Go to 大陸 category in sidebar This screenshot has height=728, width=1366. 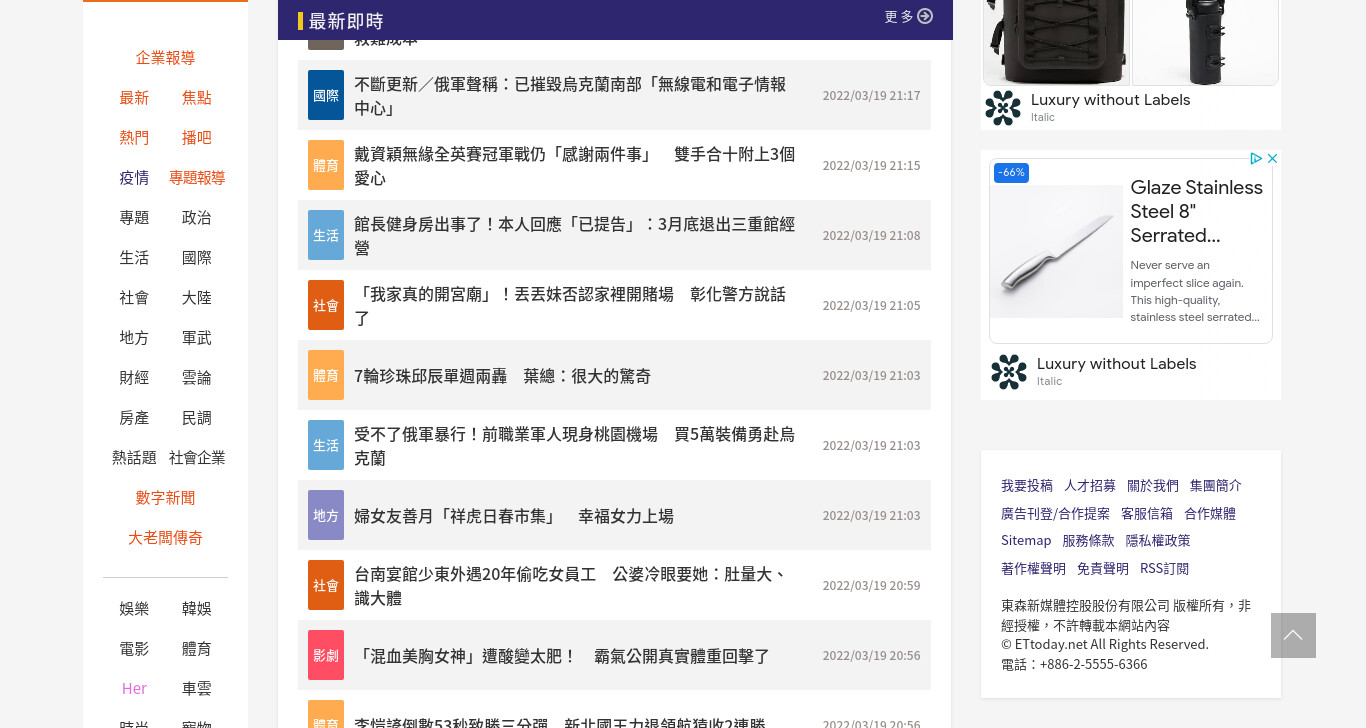(197, 298)
